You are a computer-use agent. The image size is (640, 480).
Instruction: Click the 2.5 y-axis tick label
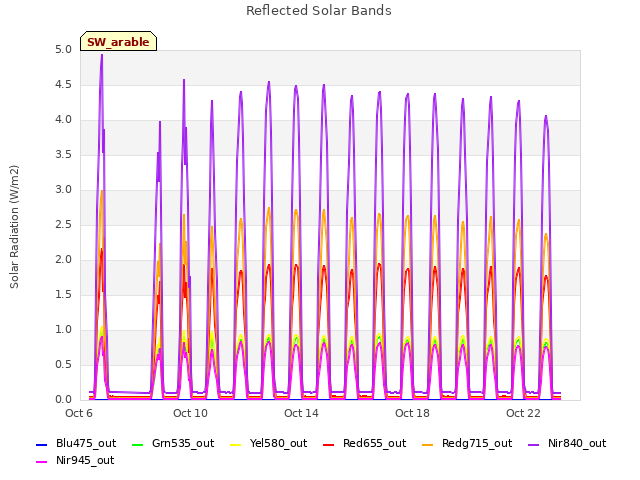coord(63,224)
